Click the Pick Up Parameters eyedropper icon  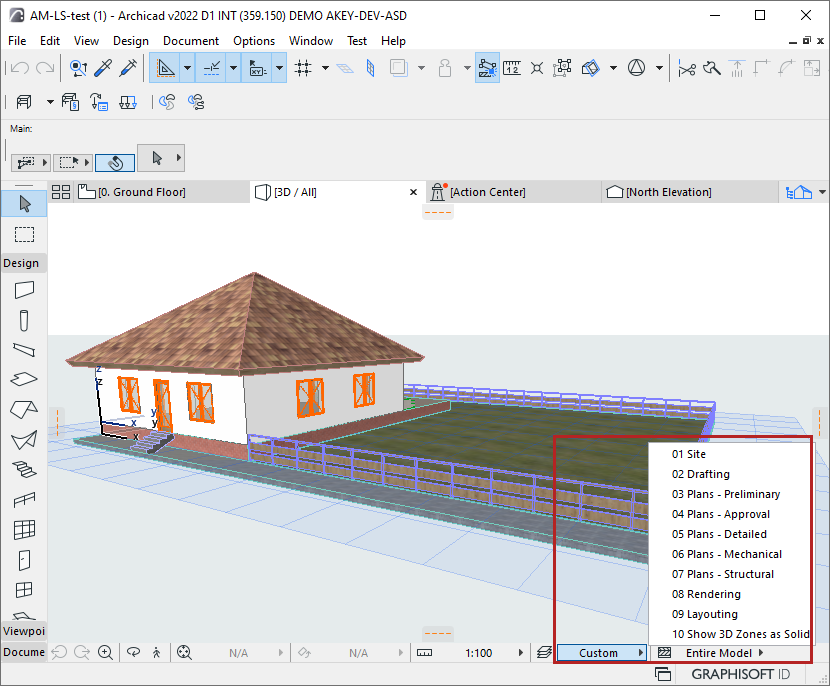pyautogui.click(x=103, y=68)
